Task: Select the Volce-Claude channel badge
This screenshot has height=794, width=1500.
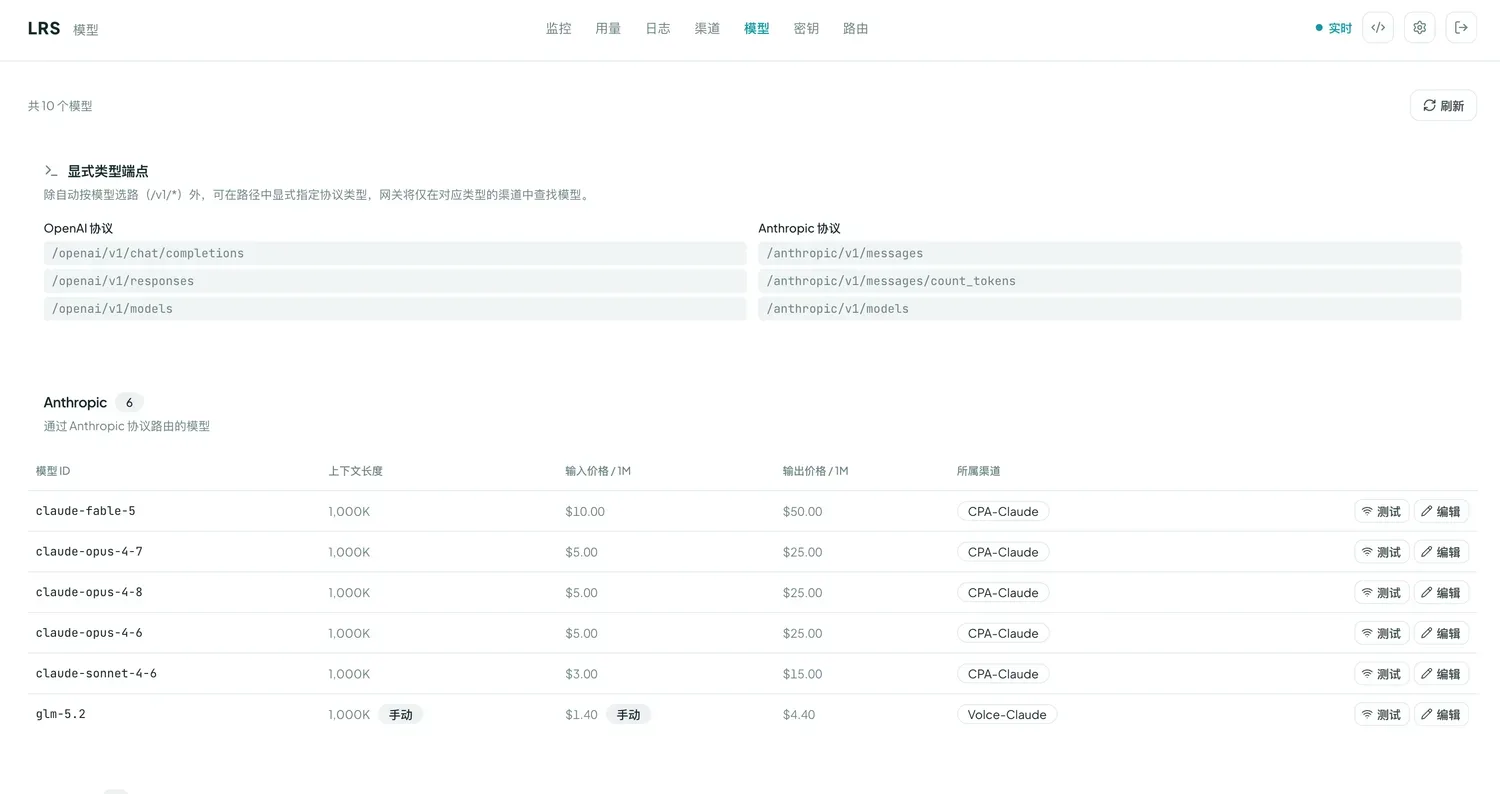Action: click(x=1007, y=714)
